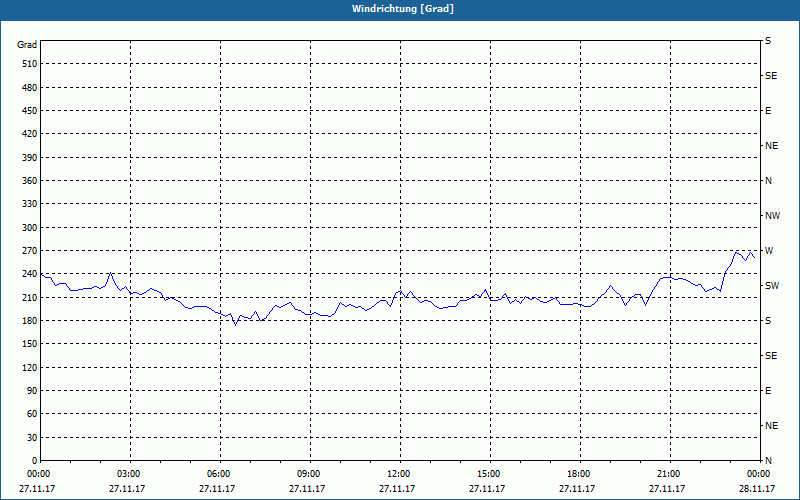Click the 21:00 time label
The image size is (800, 500).
670,474
